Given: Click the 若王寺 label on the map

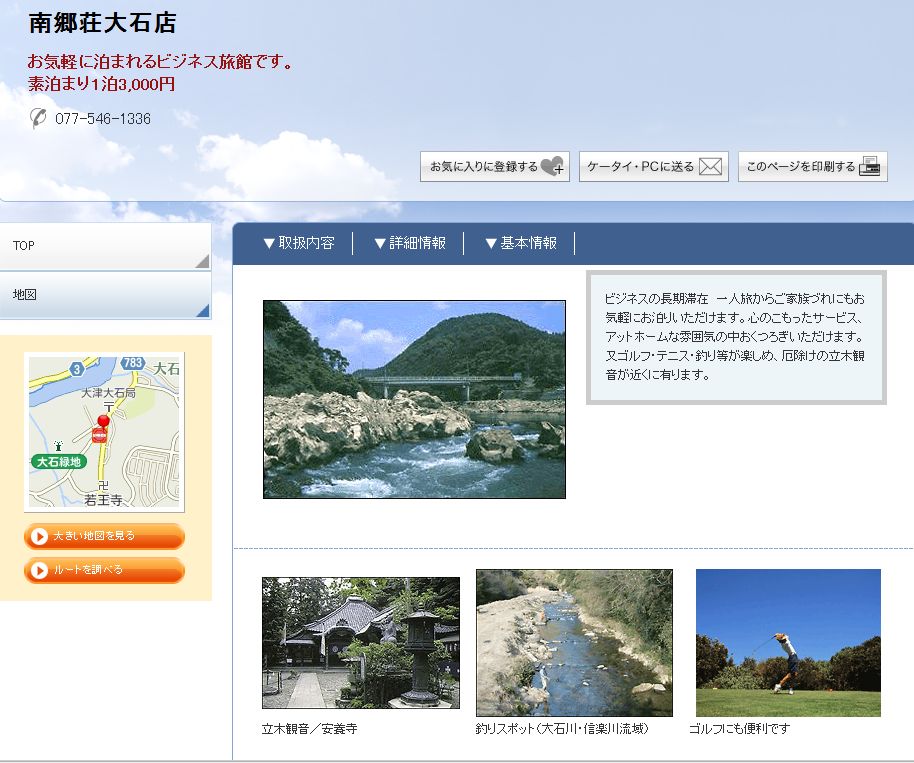Looking at the screenshot, I should [x=103, y=500].
